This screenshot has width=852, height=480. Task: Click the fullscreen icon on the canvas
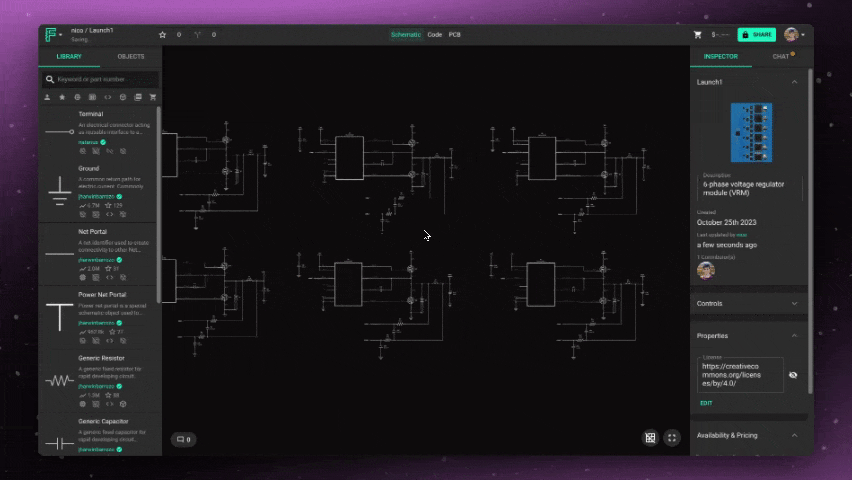click(x=672, y=438)
